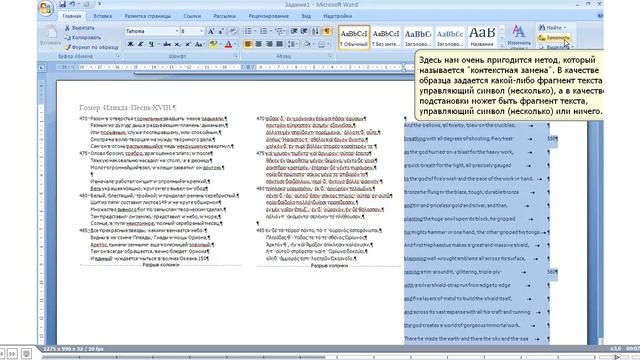Toggle show paragraph marks (¶)
The image size is (640, 360).
327,31
